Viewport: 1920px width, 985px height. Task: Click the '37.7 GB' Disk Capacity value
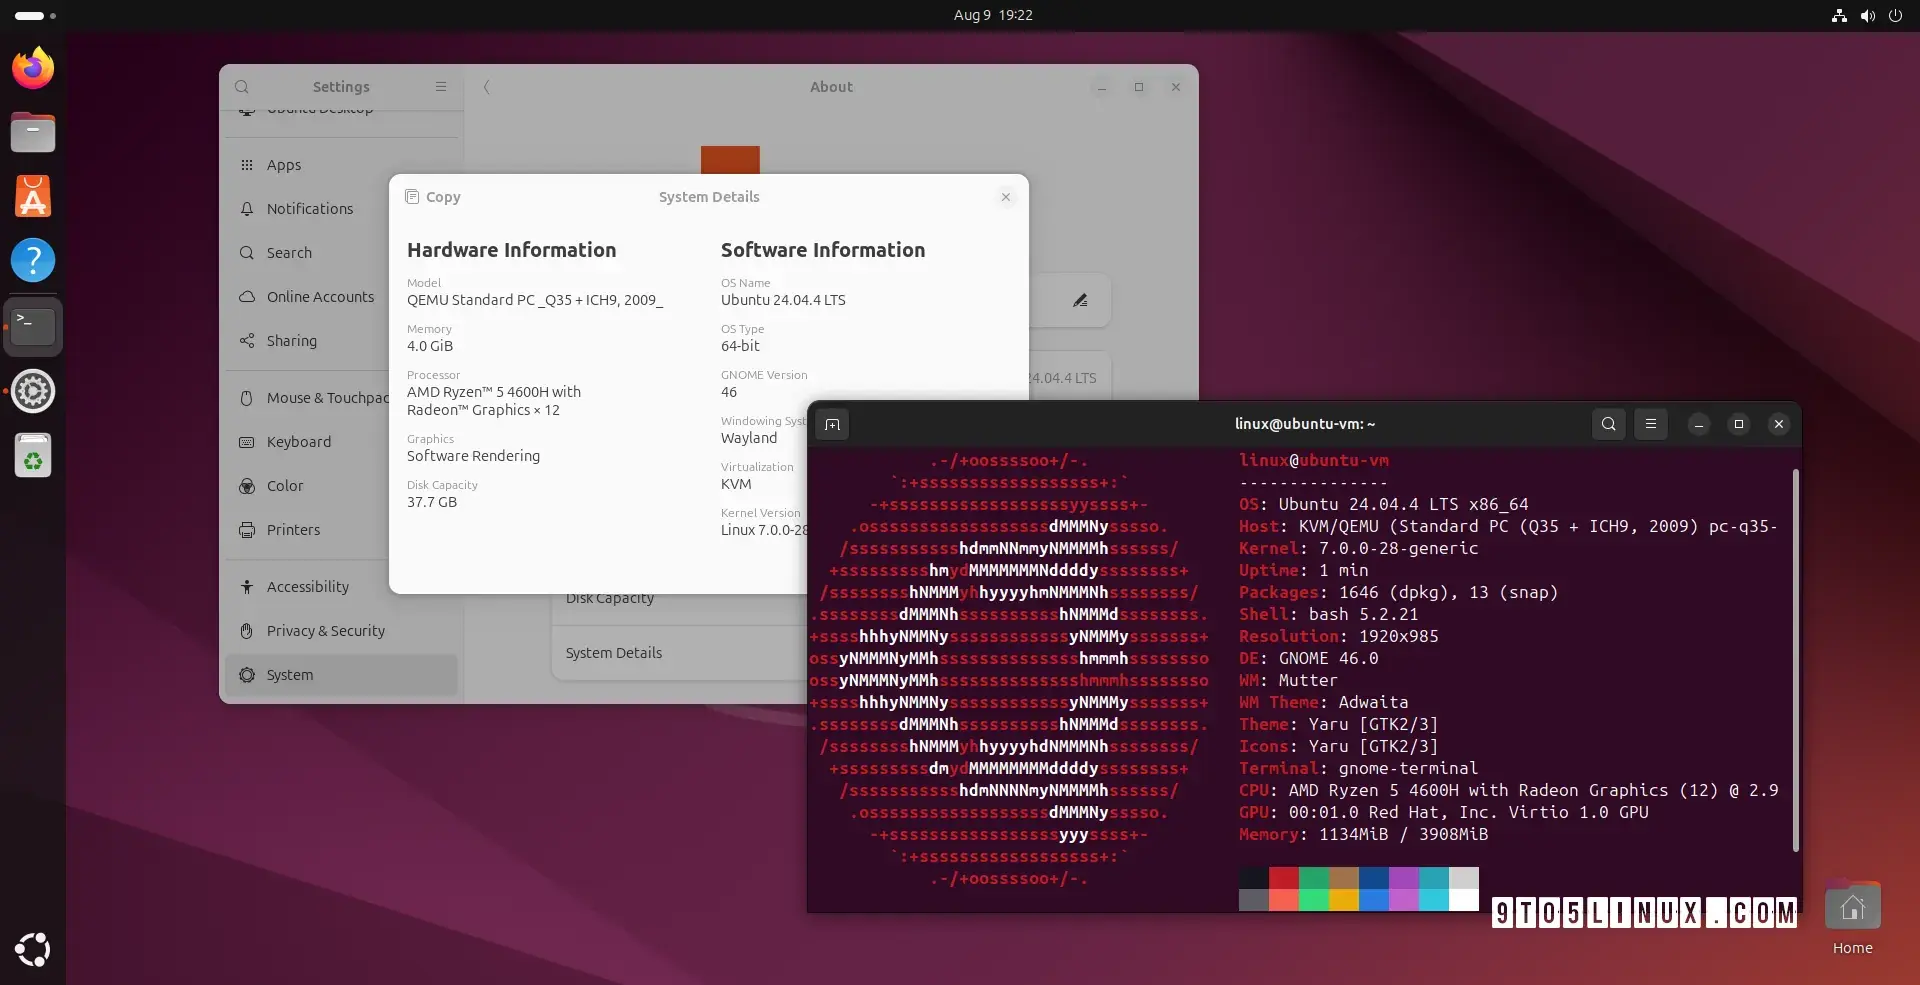[432, 502]
